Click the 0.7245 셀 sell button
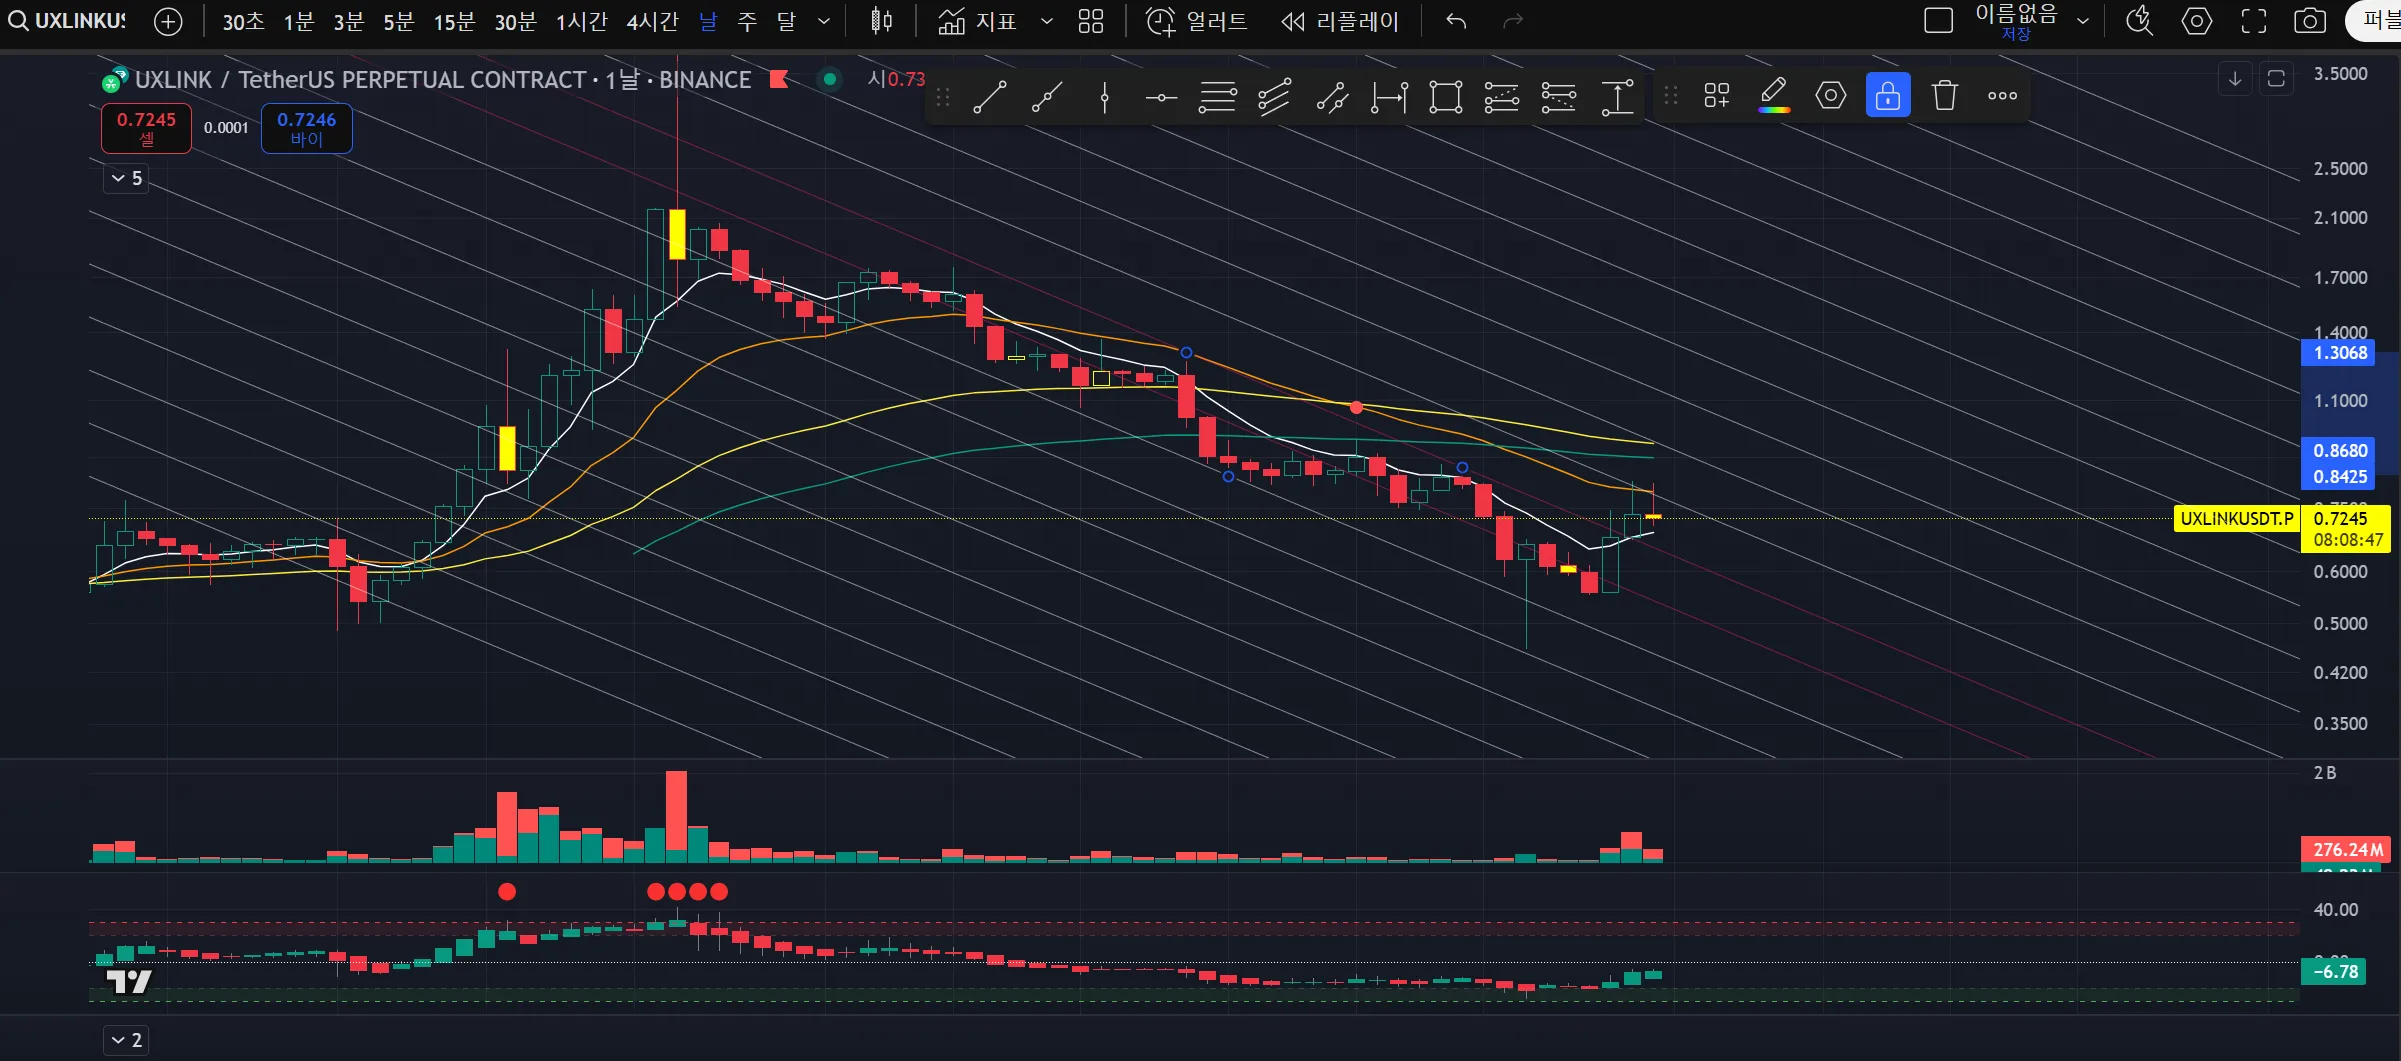2401x1061 pixels. 146,129
